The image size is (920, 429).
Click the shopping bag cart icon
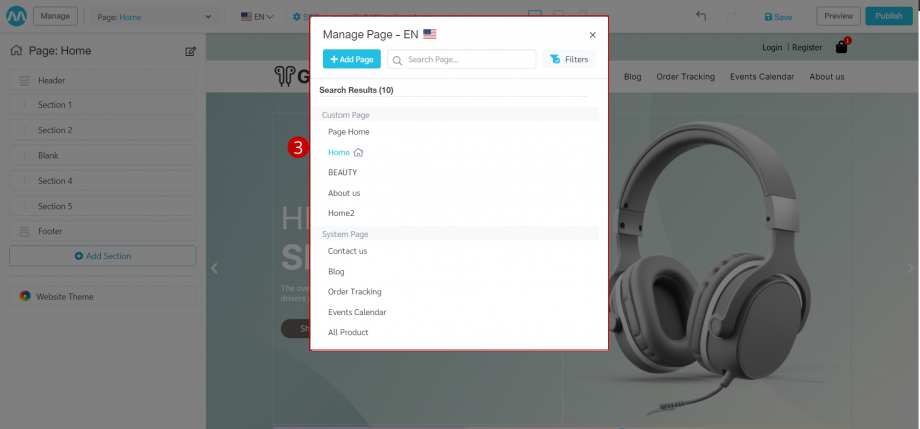click(842, 47)
